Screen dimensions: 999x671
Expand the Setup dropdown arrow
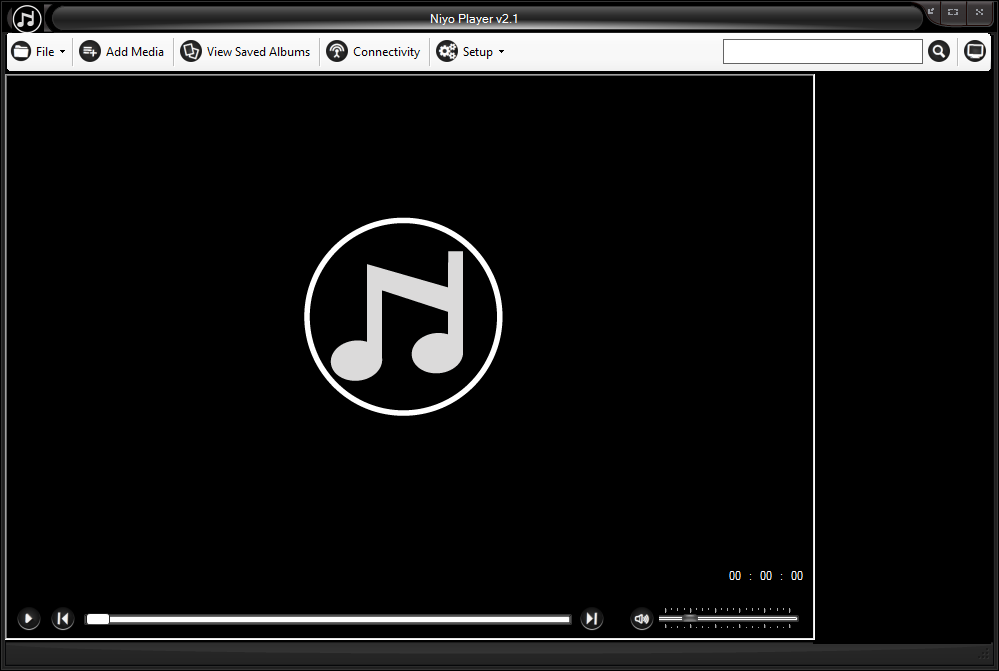click(501, 52)
